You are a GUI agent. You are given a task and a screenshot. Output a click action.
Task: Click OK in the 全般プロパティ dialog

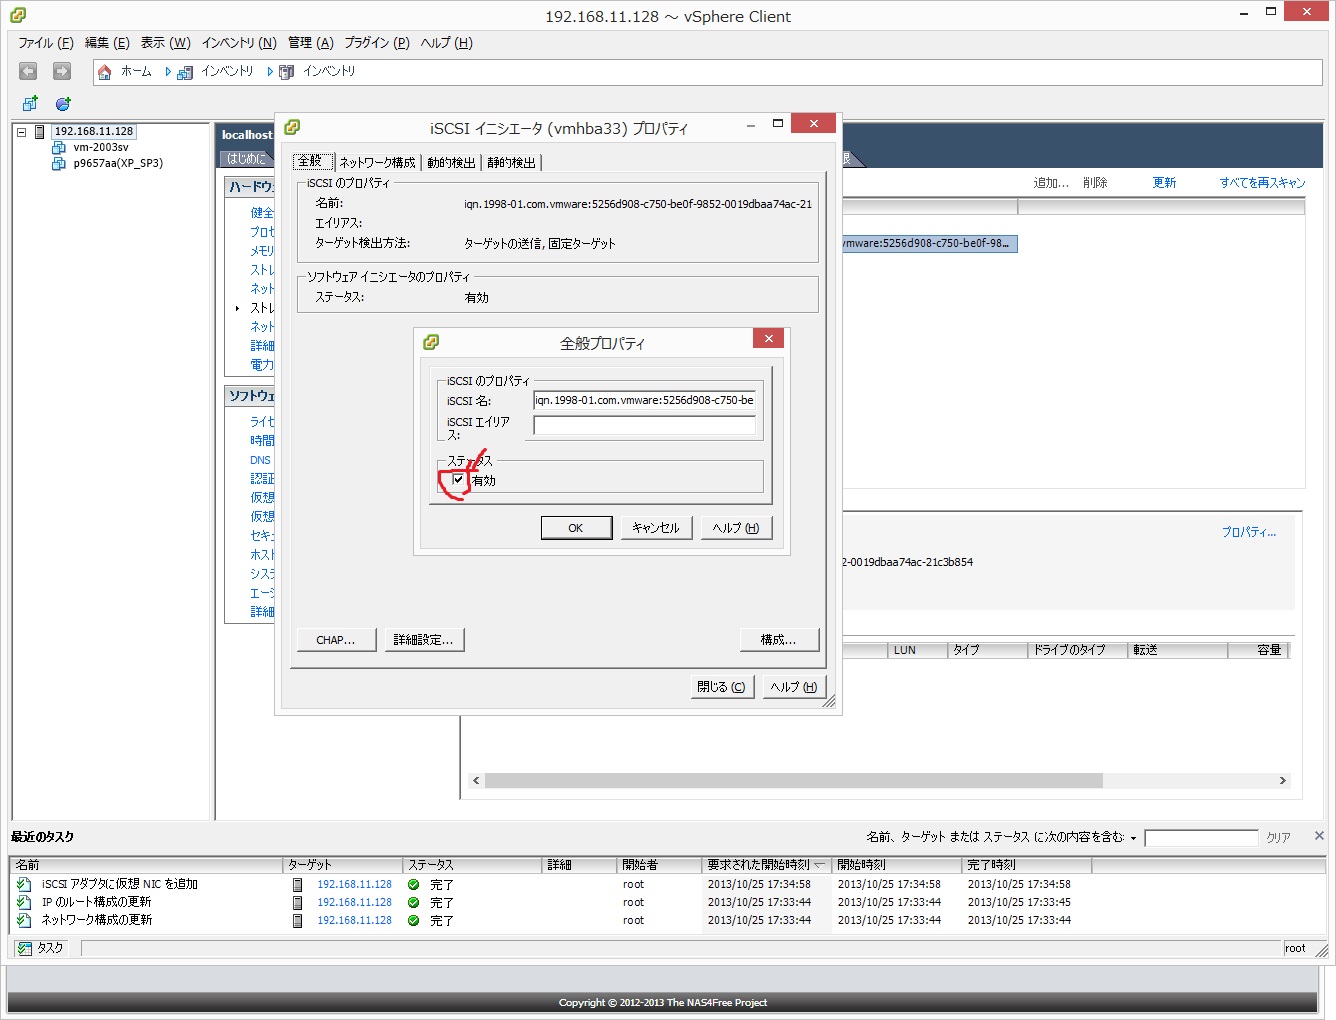pos(576,528)
